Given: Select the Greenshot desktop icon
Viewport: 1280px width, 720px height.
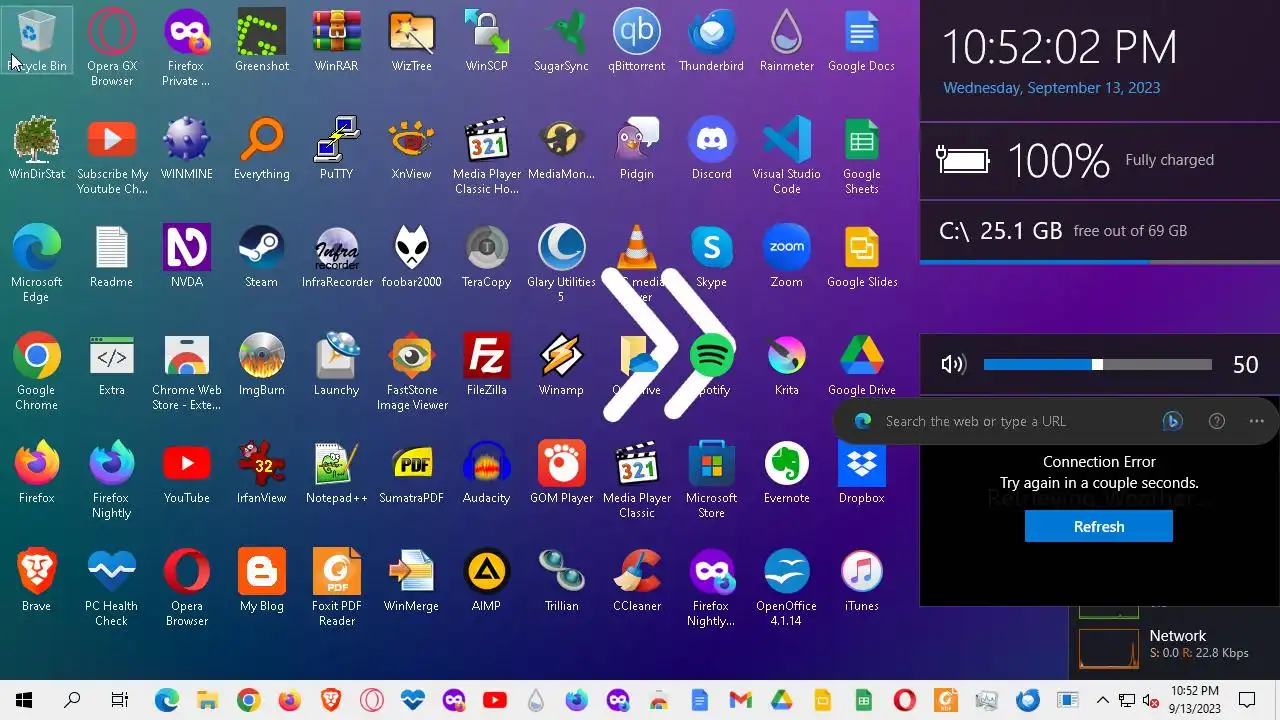Looking at the screenshot, I should click(x=262, y=41).
